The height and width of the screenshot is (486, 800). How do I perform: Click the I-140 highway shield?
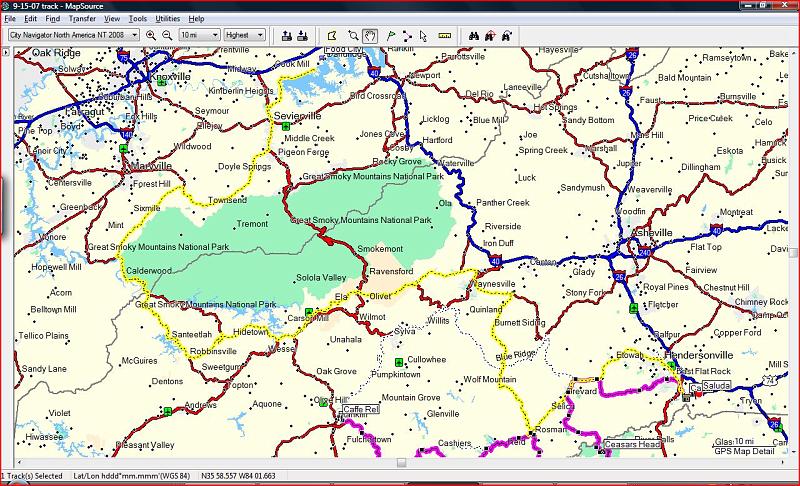(x=127, y=135)
